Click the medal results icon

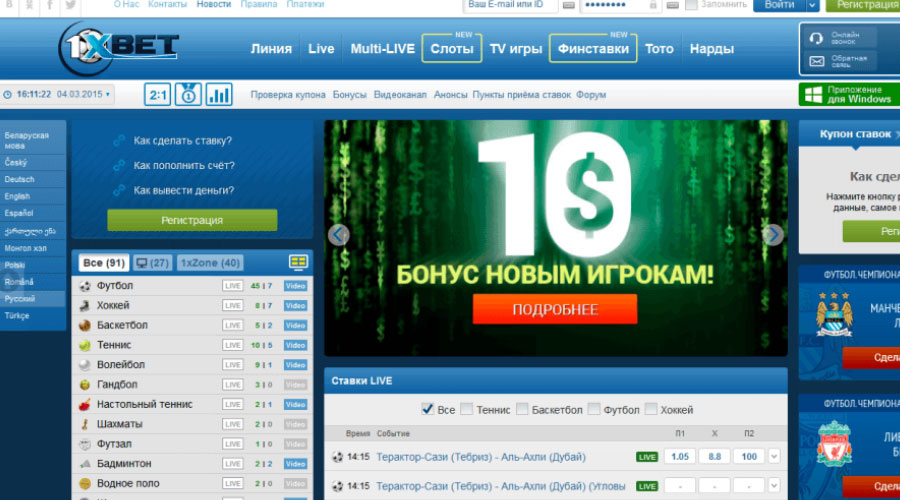point(188,95)
